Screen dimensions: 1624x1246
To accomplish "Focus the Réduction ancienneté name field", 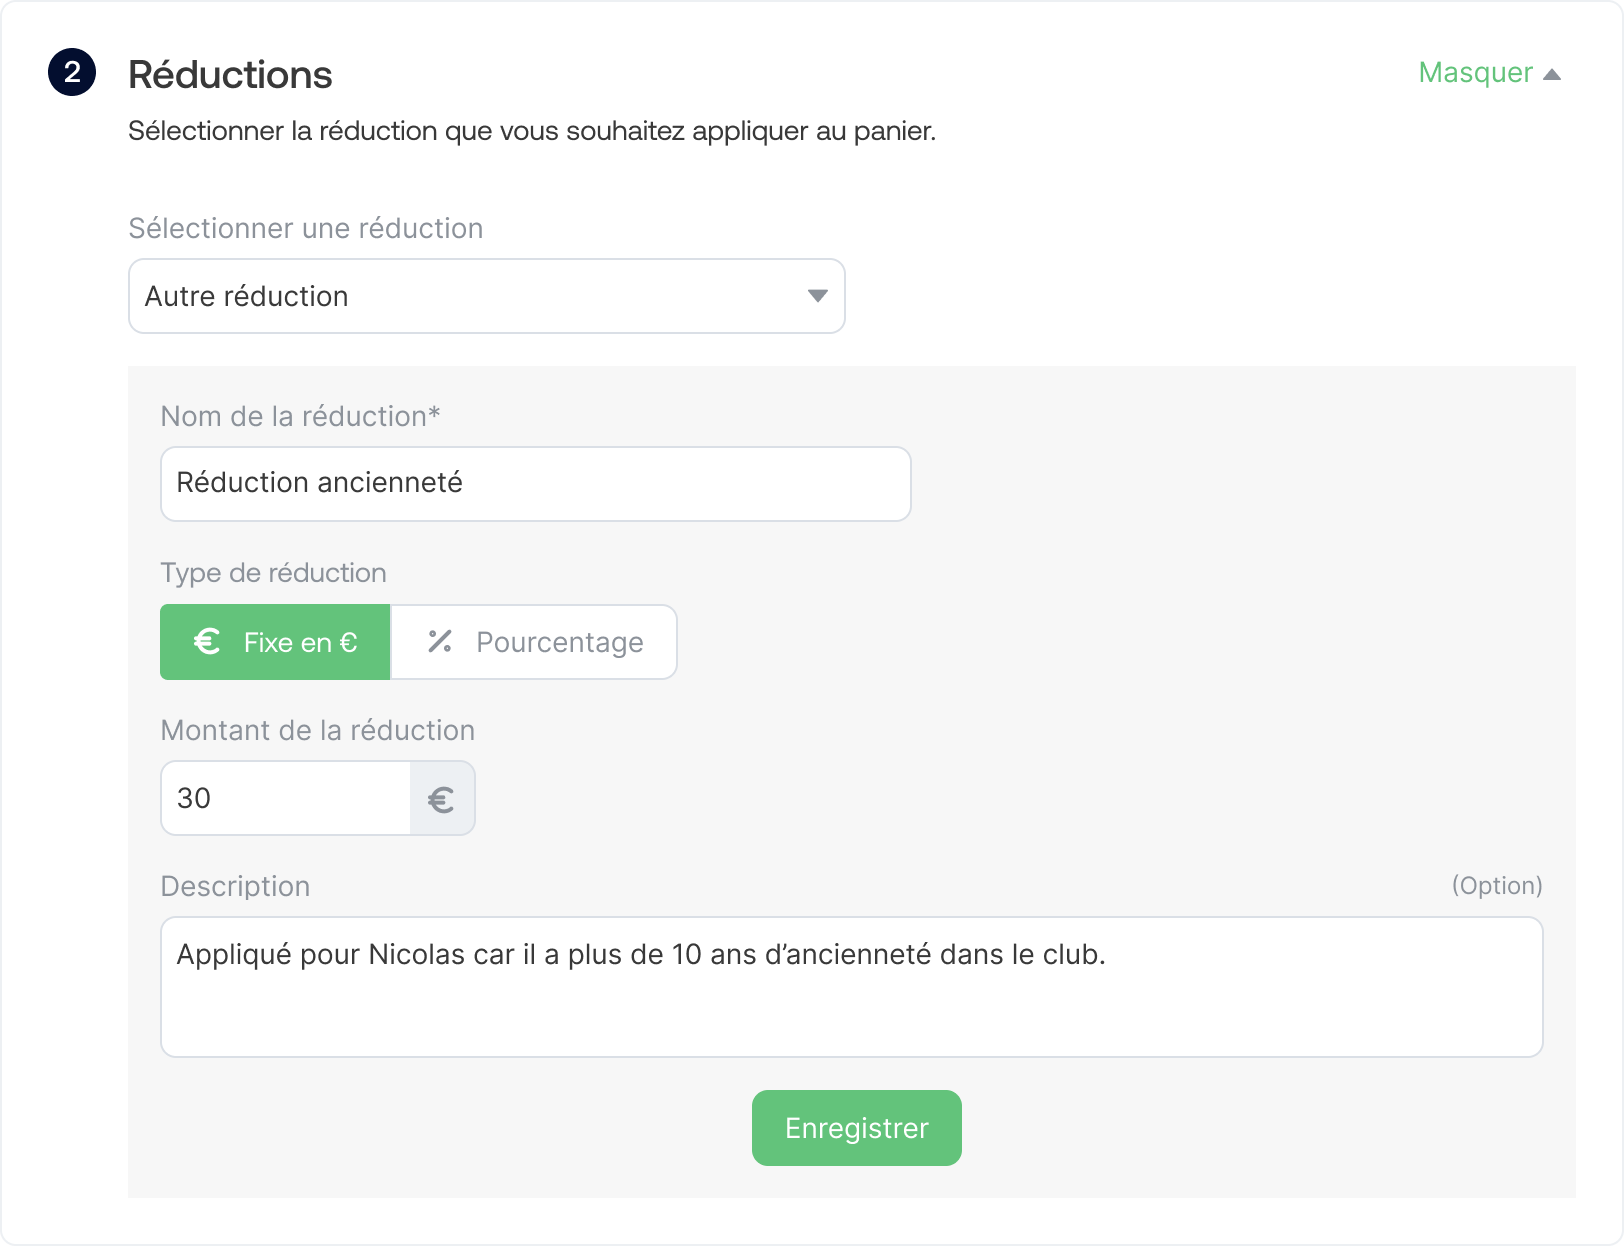I will click(535, 484).
